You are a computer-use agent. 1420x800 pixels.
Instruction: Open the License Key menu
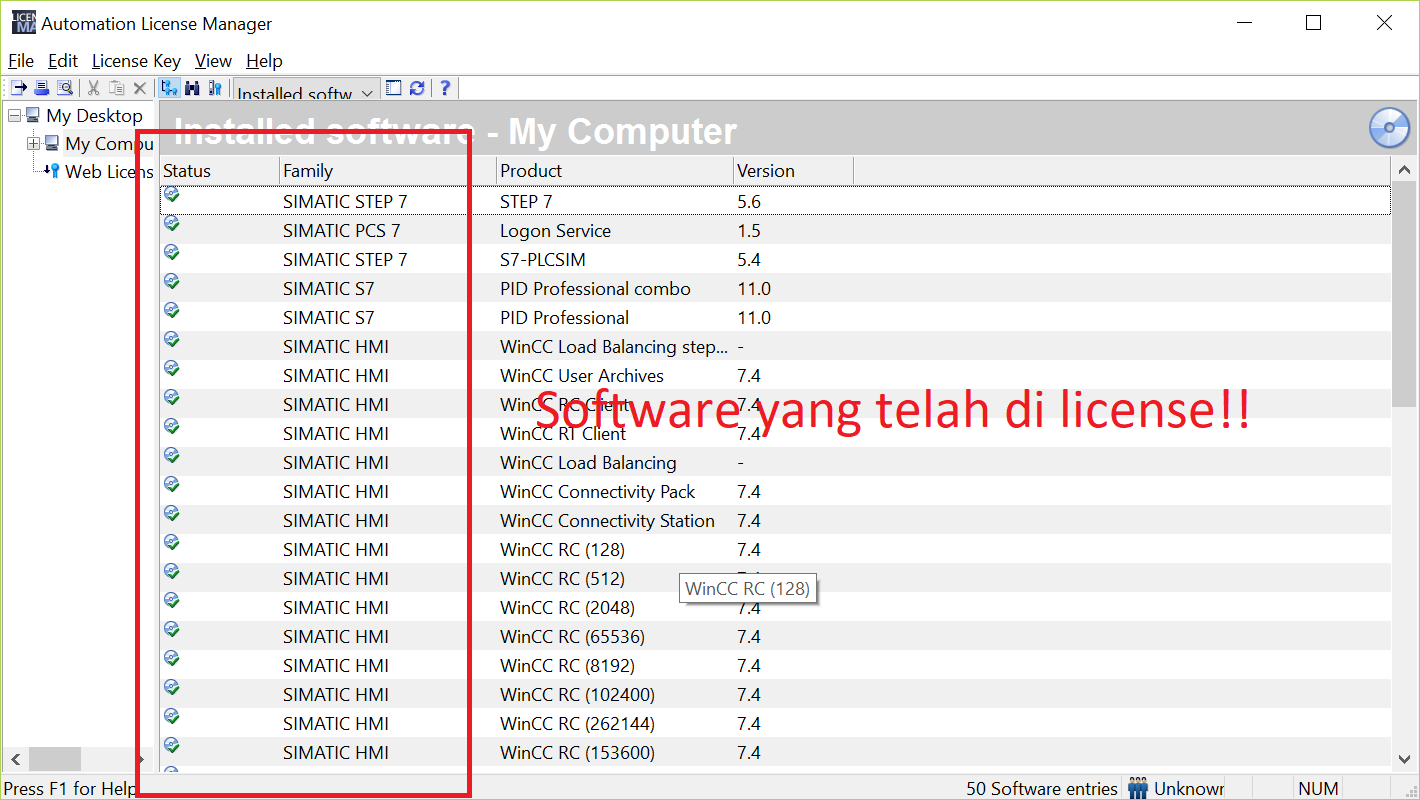pyautogui.click(x=136, y=61)
